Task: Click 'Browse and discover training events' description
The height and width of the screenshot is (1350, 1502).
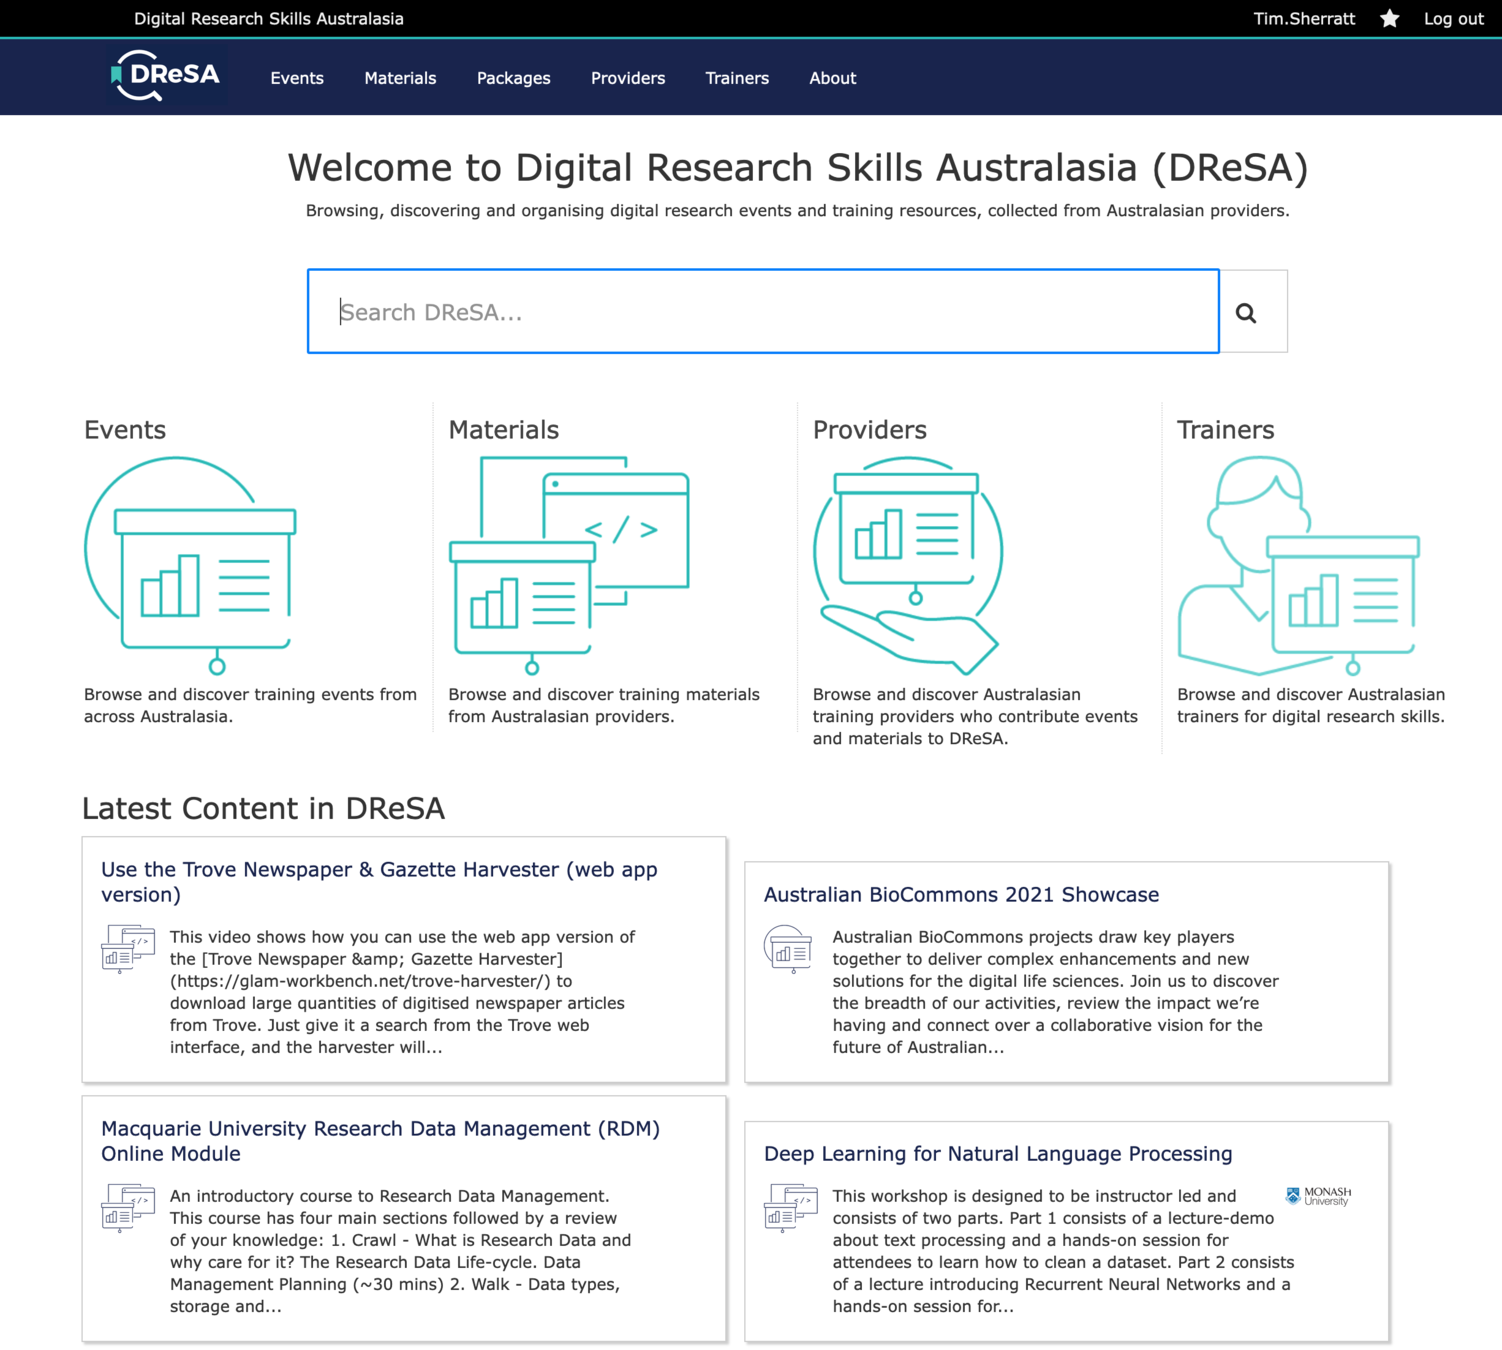Action: pyautogui.click(x=250, y=705)
